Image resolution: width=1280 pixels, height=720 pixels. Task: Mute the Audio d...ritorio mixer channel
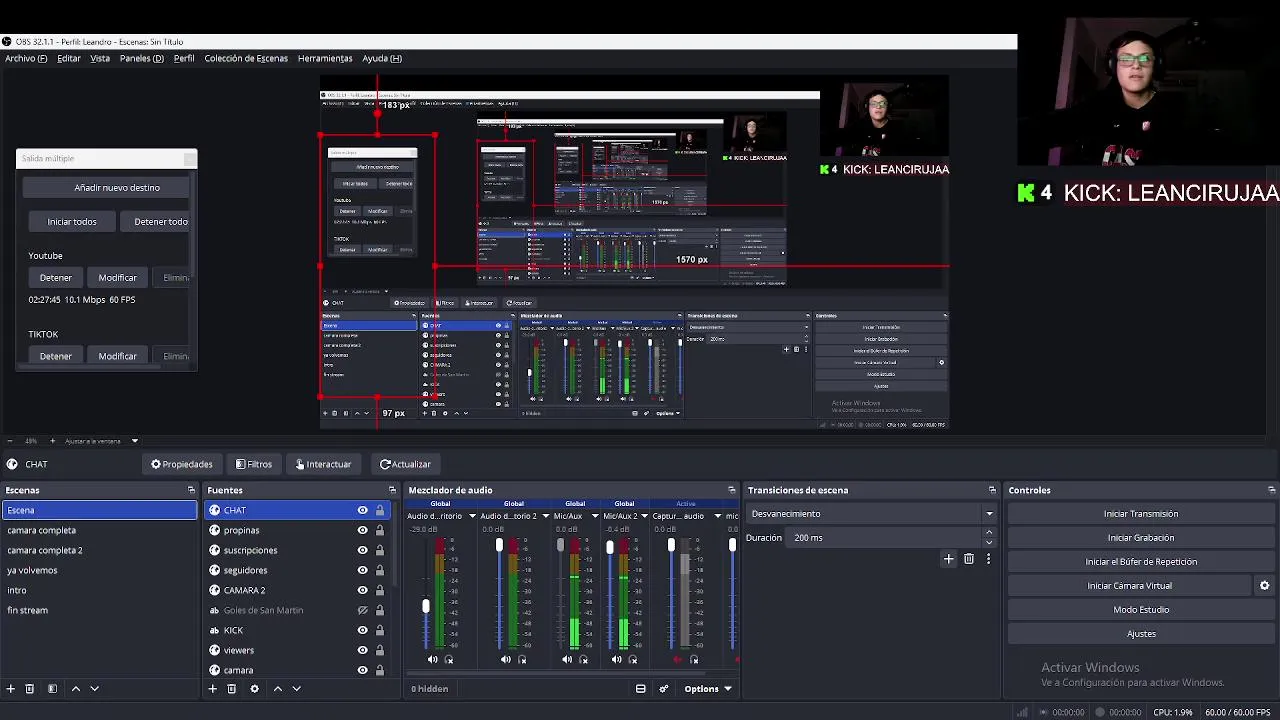(432, 659)
